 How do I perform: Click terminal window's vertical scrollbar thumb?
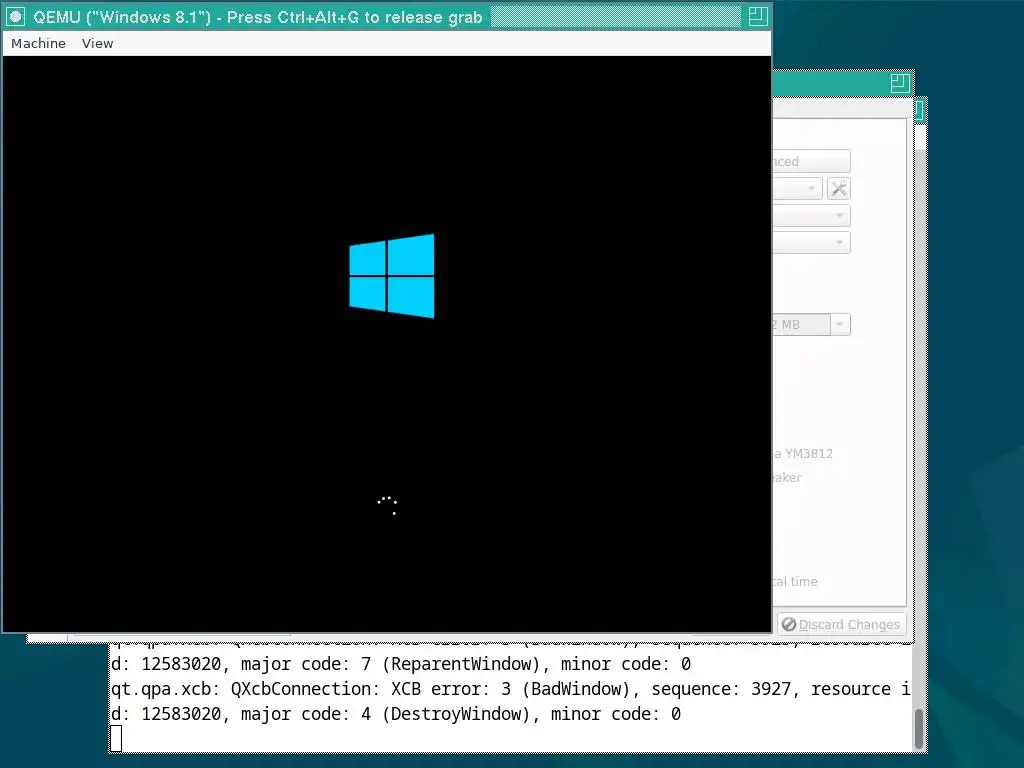pos(919,729)
